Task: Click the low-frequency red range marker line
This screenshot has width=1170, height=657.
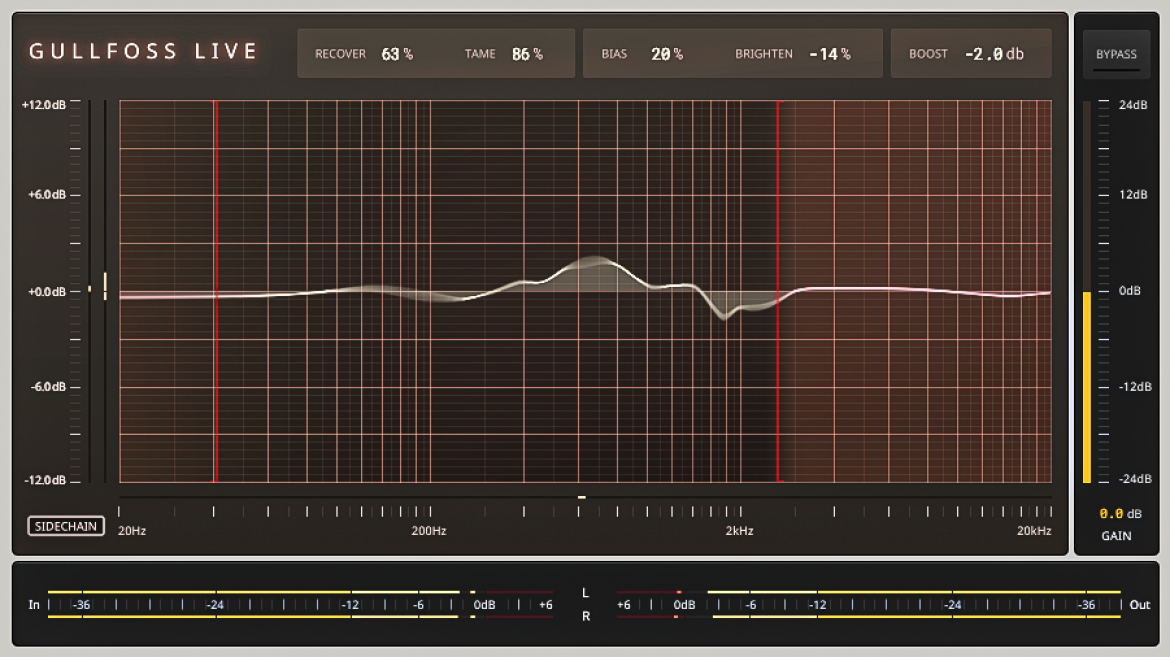Action: (216, 291)
